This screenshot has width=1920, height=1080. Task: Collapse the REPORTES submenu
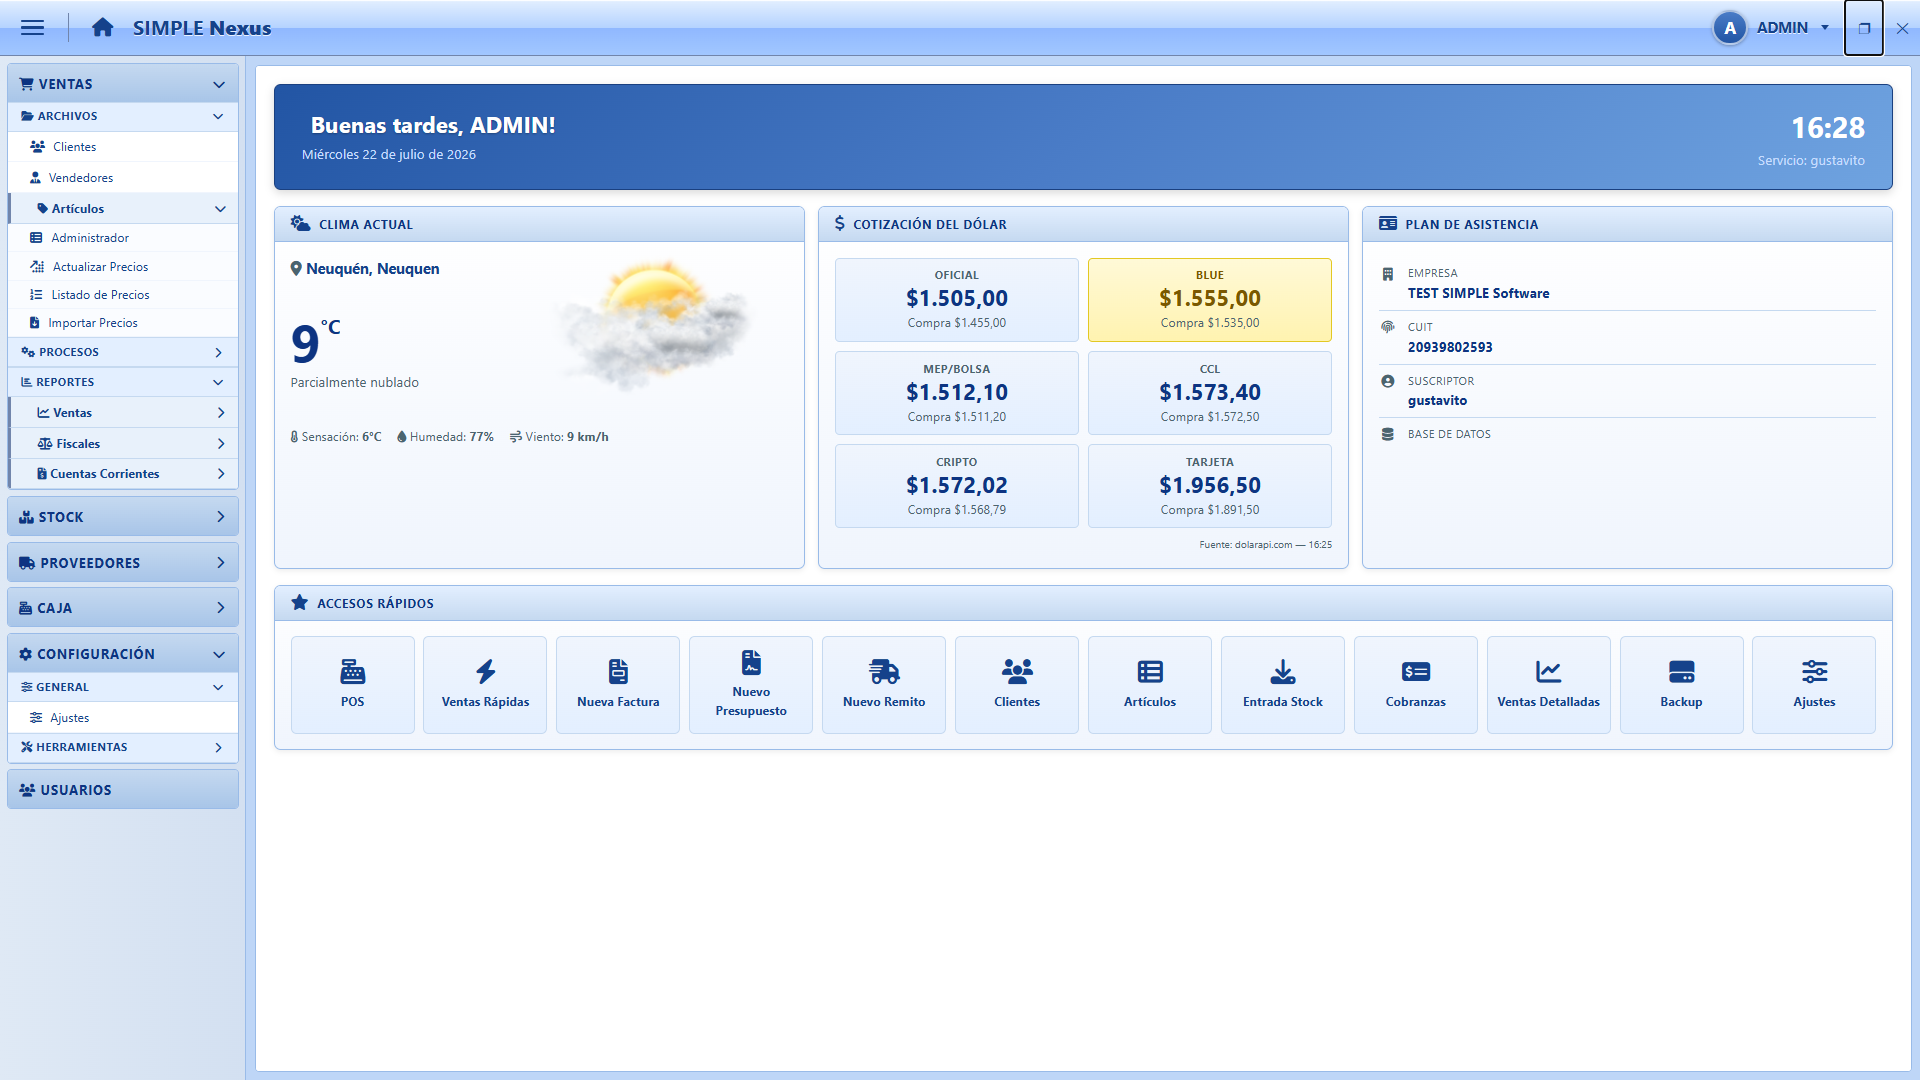click(123, 382)
